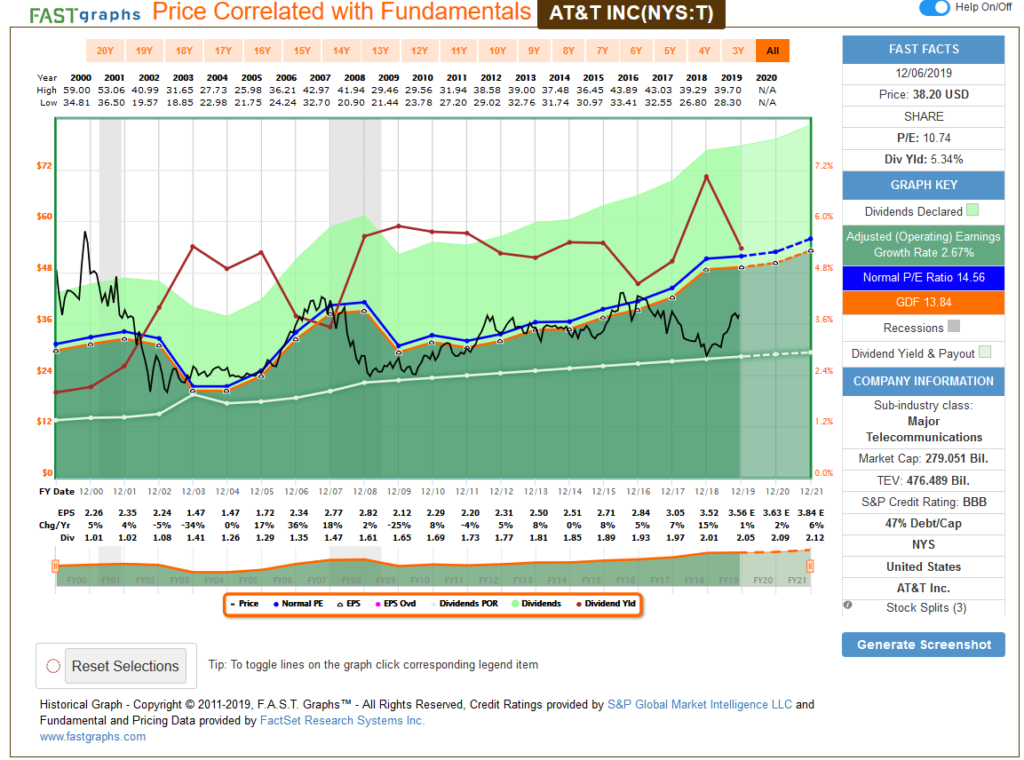
Task: Click the Stock Splits info icon
Action: 848,605
